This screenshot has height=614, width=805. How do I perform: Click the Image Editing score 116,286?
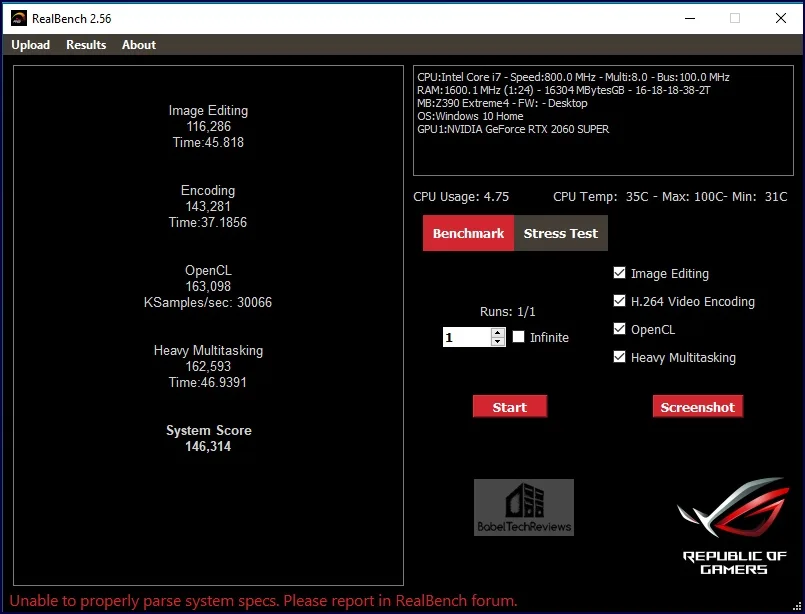click(208, 126)
